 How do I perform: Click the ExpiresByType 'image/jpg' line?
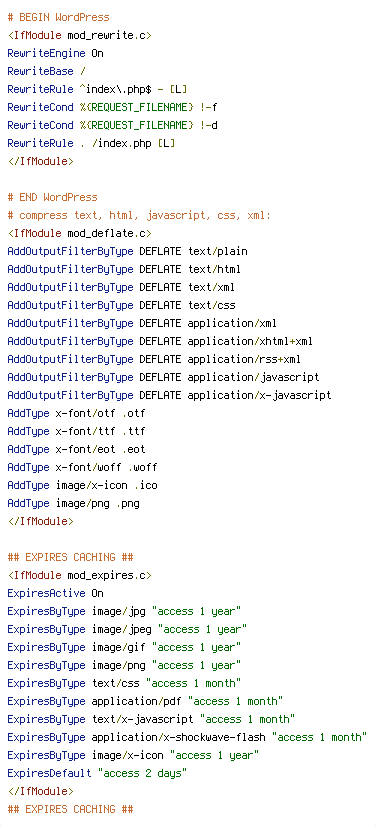[124, 611]
